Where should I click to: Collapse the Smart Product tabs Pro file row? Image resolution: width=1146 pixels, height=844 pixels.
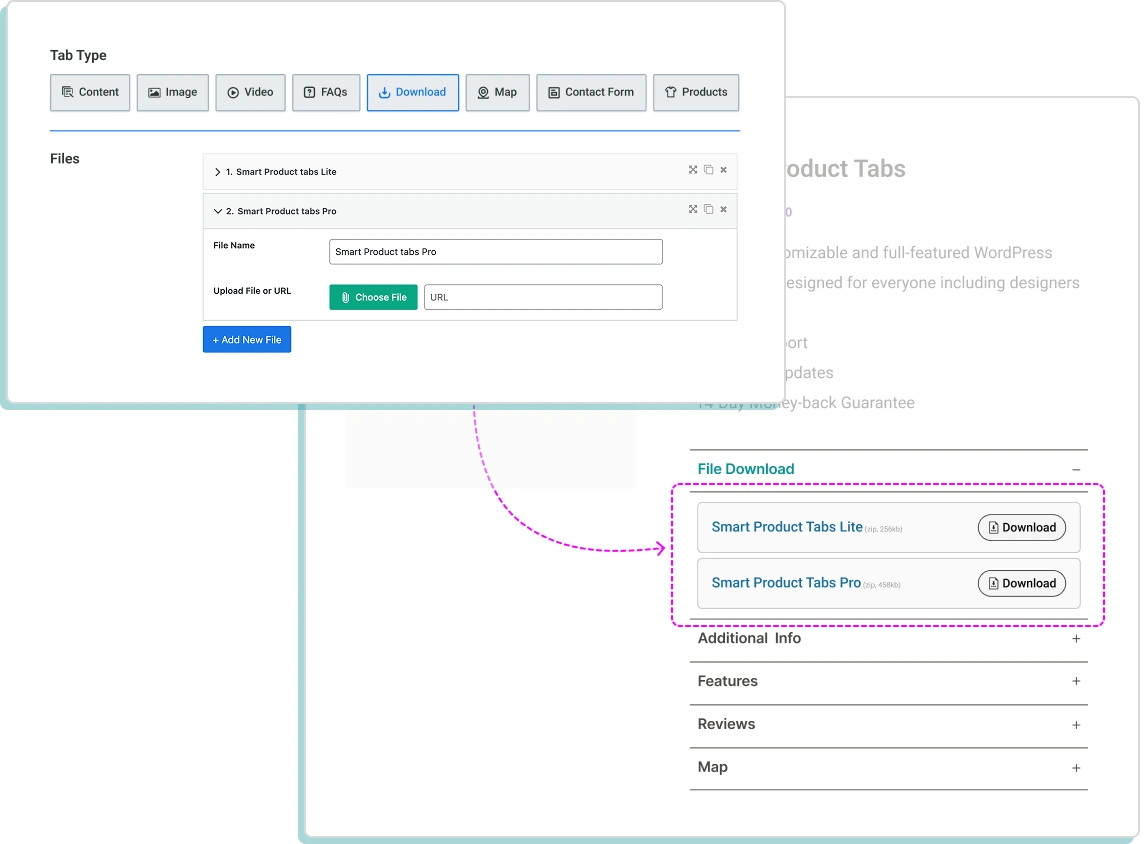pos(217,211)
